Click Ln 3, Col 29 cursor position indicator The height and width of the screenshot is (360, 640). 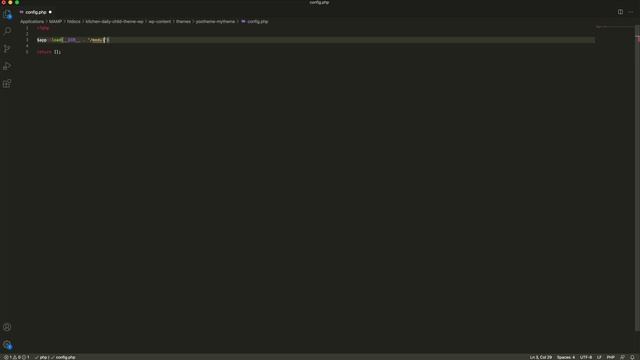[540, 357]
